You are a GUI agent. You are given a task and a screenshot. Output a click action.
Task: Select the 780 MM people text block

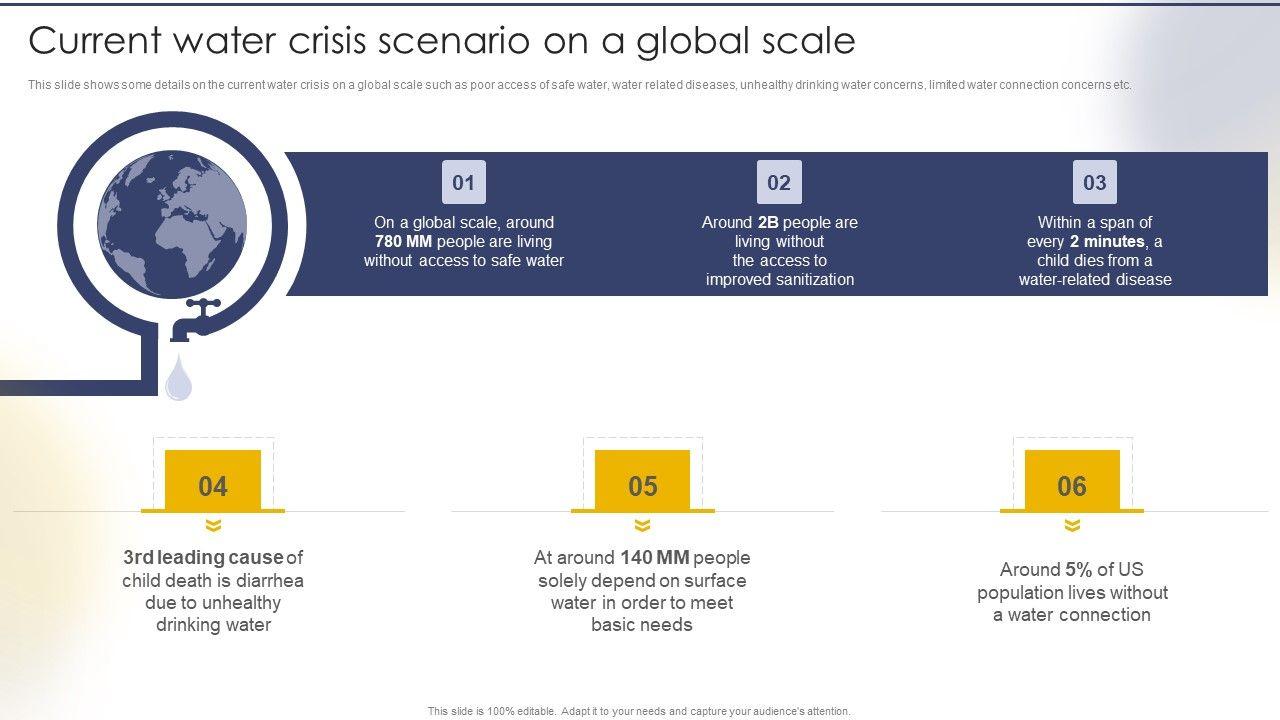[464, 242]
